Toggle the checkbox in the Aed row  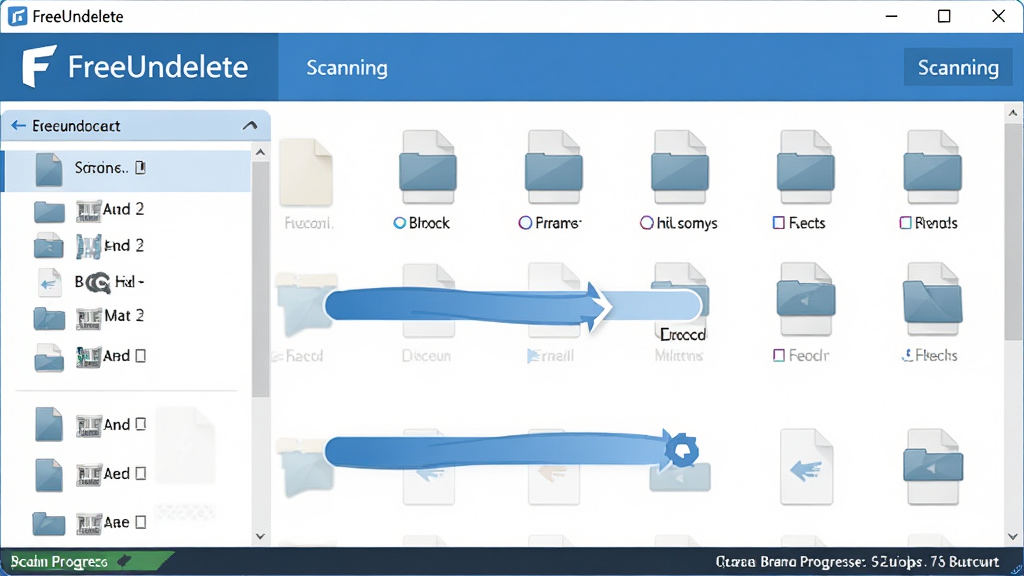tap(140, 473)
